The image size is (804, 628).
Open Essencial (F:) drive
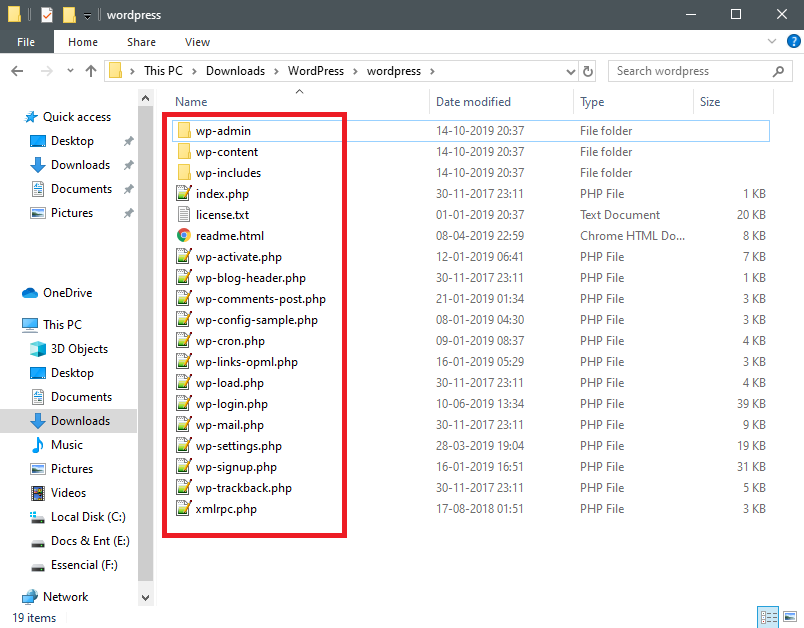pyautogui.click(x=84, y=565)
